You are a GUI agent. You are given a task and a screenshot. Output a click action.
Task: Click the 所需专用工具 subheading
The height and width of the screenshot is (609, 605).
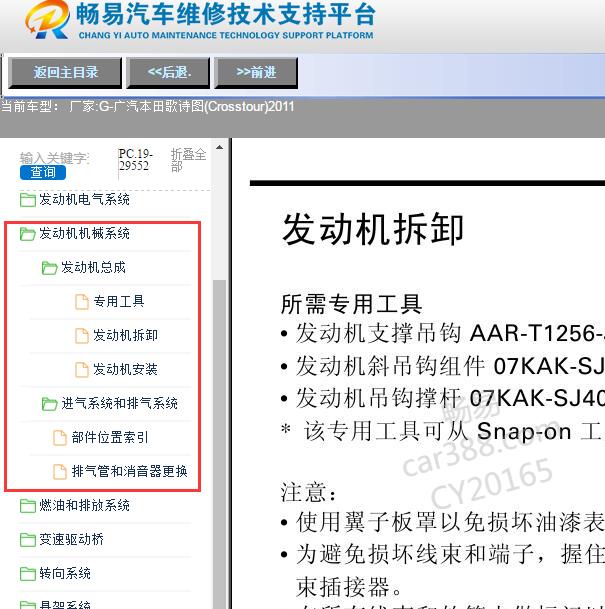(351, 304)
